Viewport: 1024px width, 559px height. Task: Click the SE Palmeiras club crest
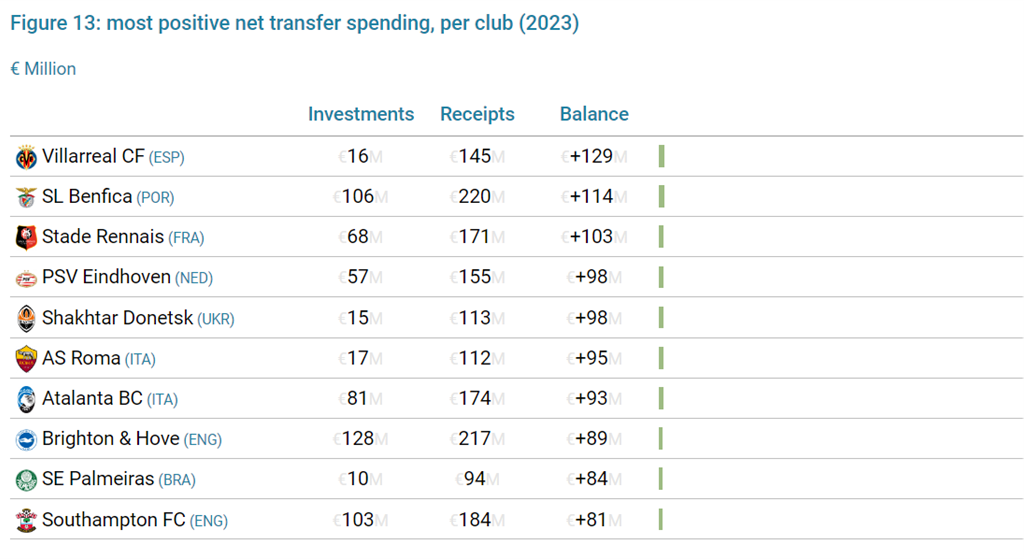26,480
